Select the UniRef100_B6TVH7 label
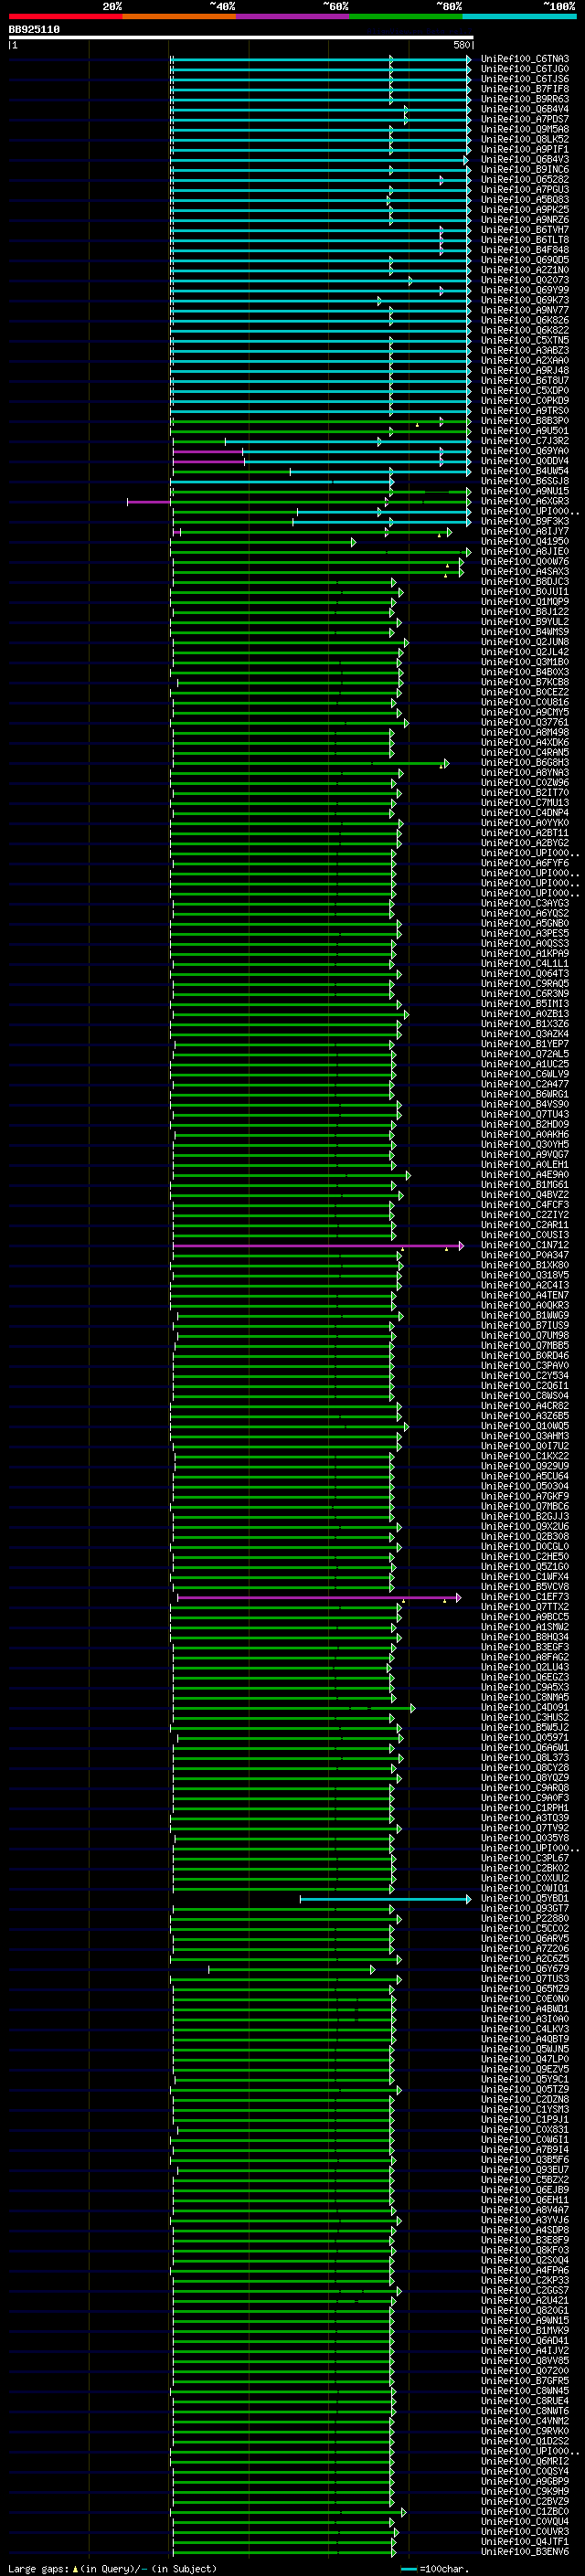 (525, 230)
